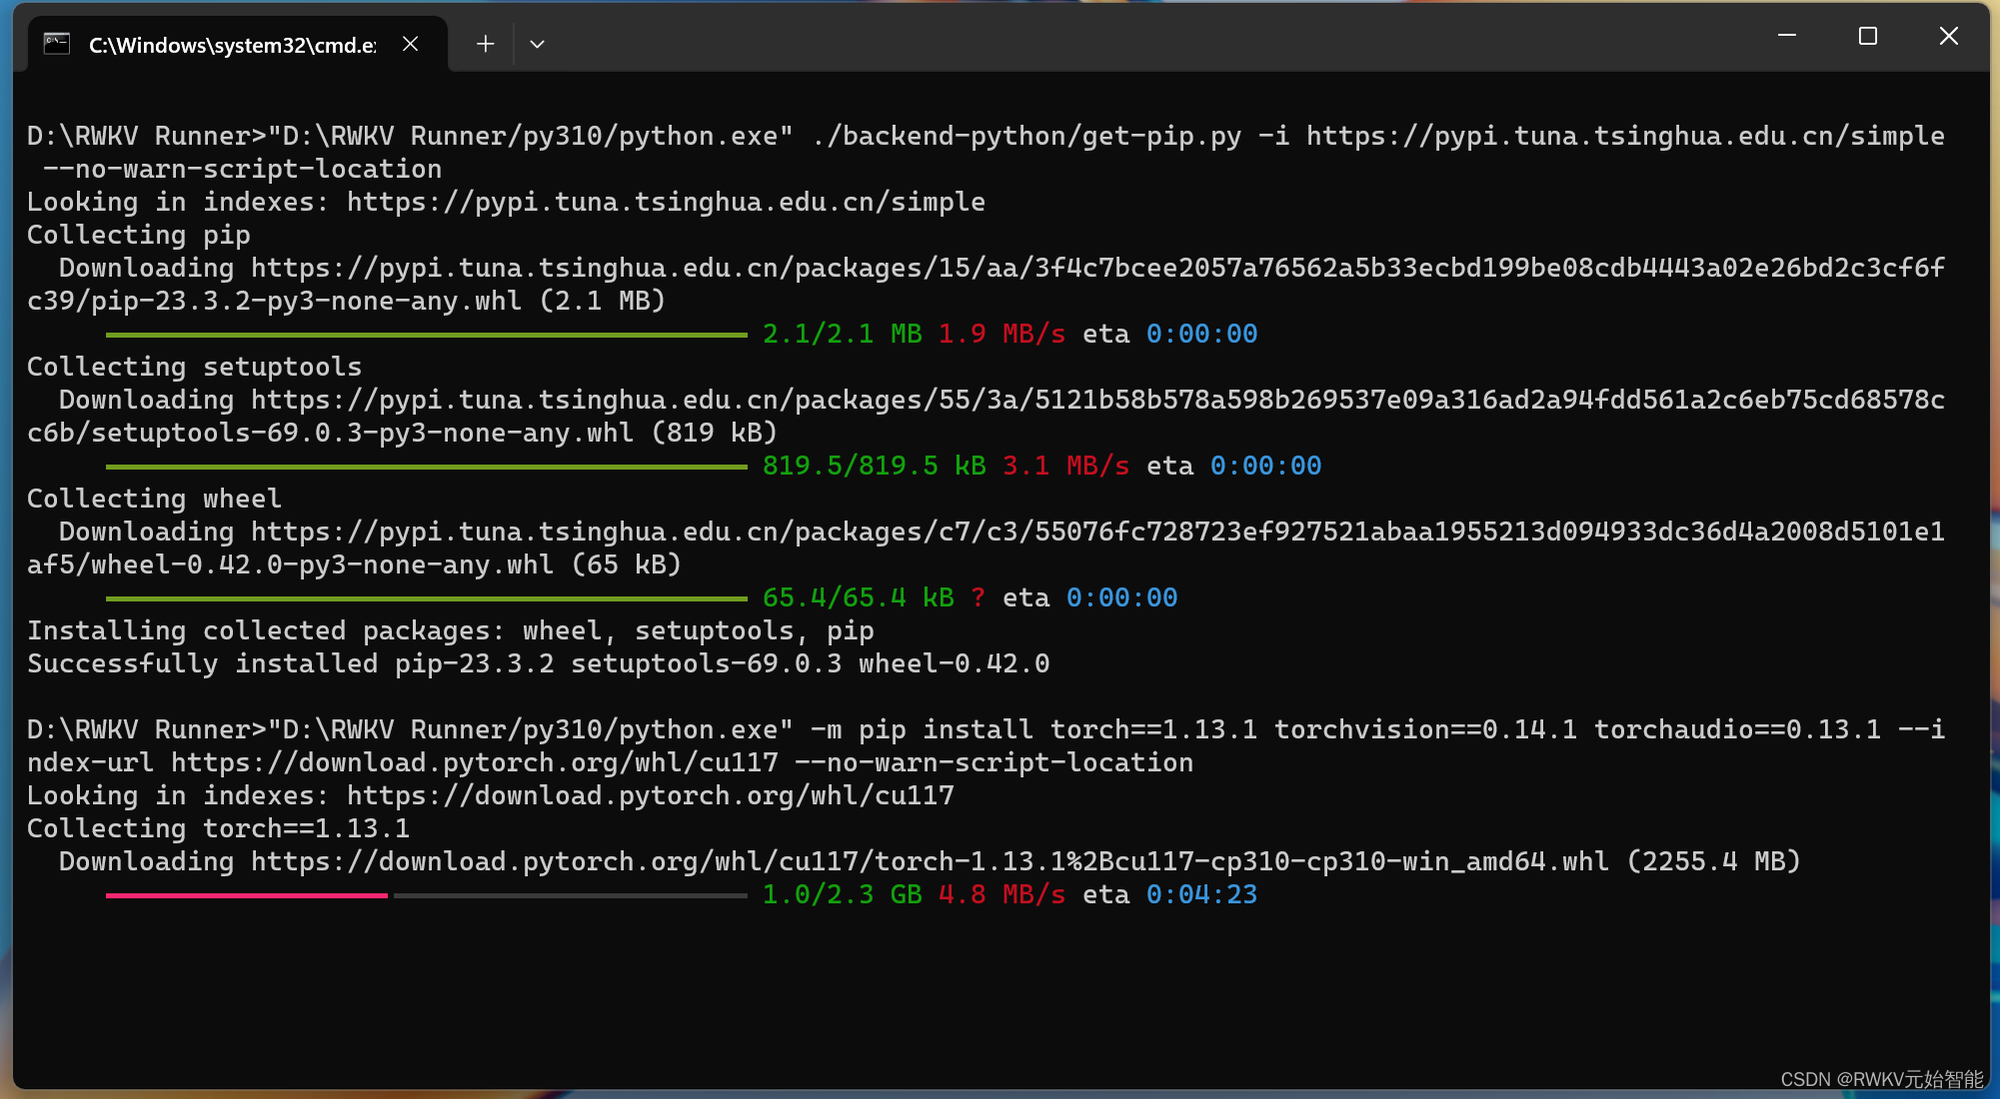This screenshot has height=1099, width=2000.
Task: Click the eta 0:04:23 time text
Action: (1201, 895)
